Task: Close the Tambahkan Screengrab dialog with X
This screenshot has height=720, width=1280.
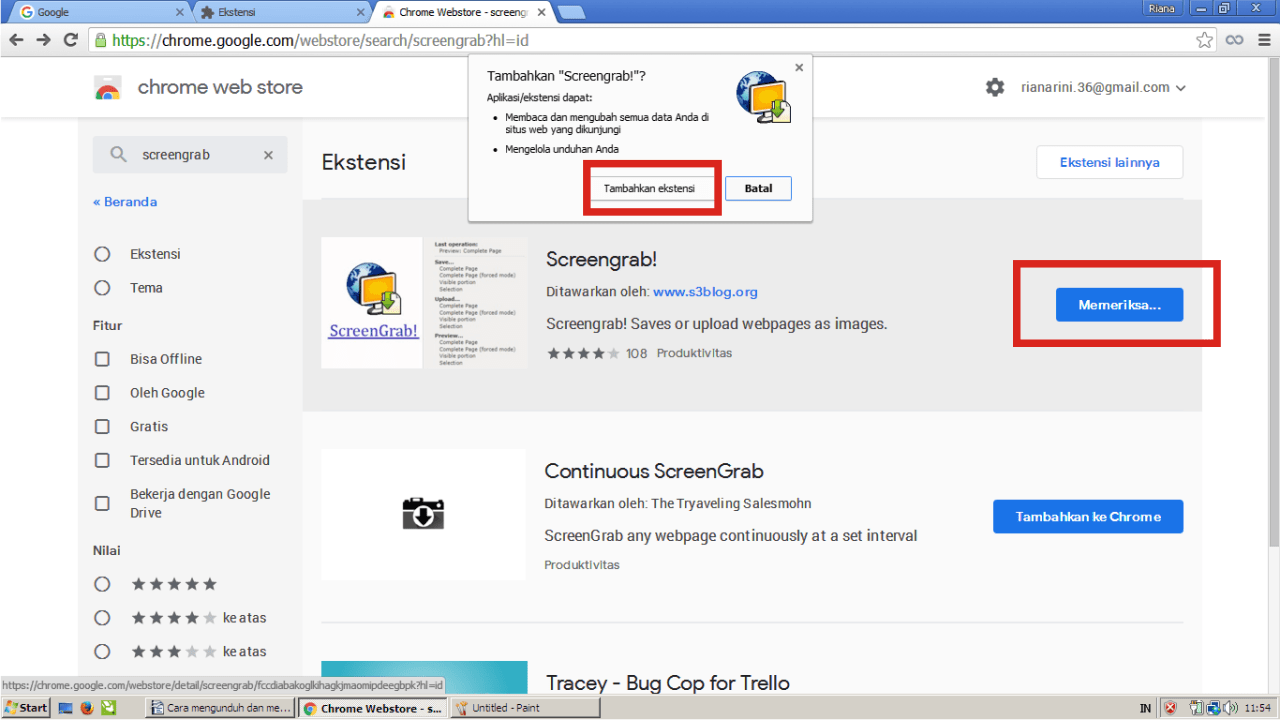Action: pyautogui.click(x=798, y=68)
